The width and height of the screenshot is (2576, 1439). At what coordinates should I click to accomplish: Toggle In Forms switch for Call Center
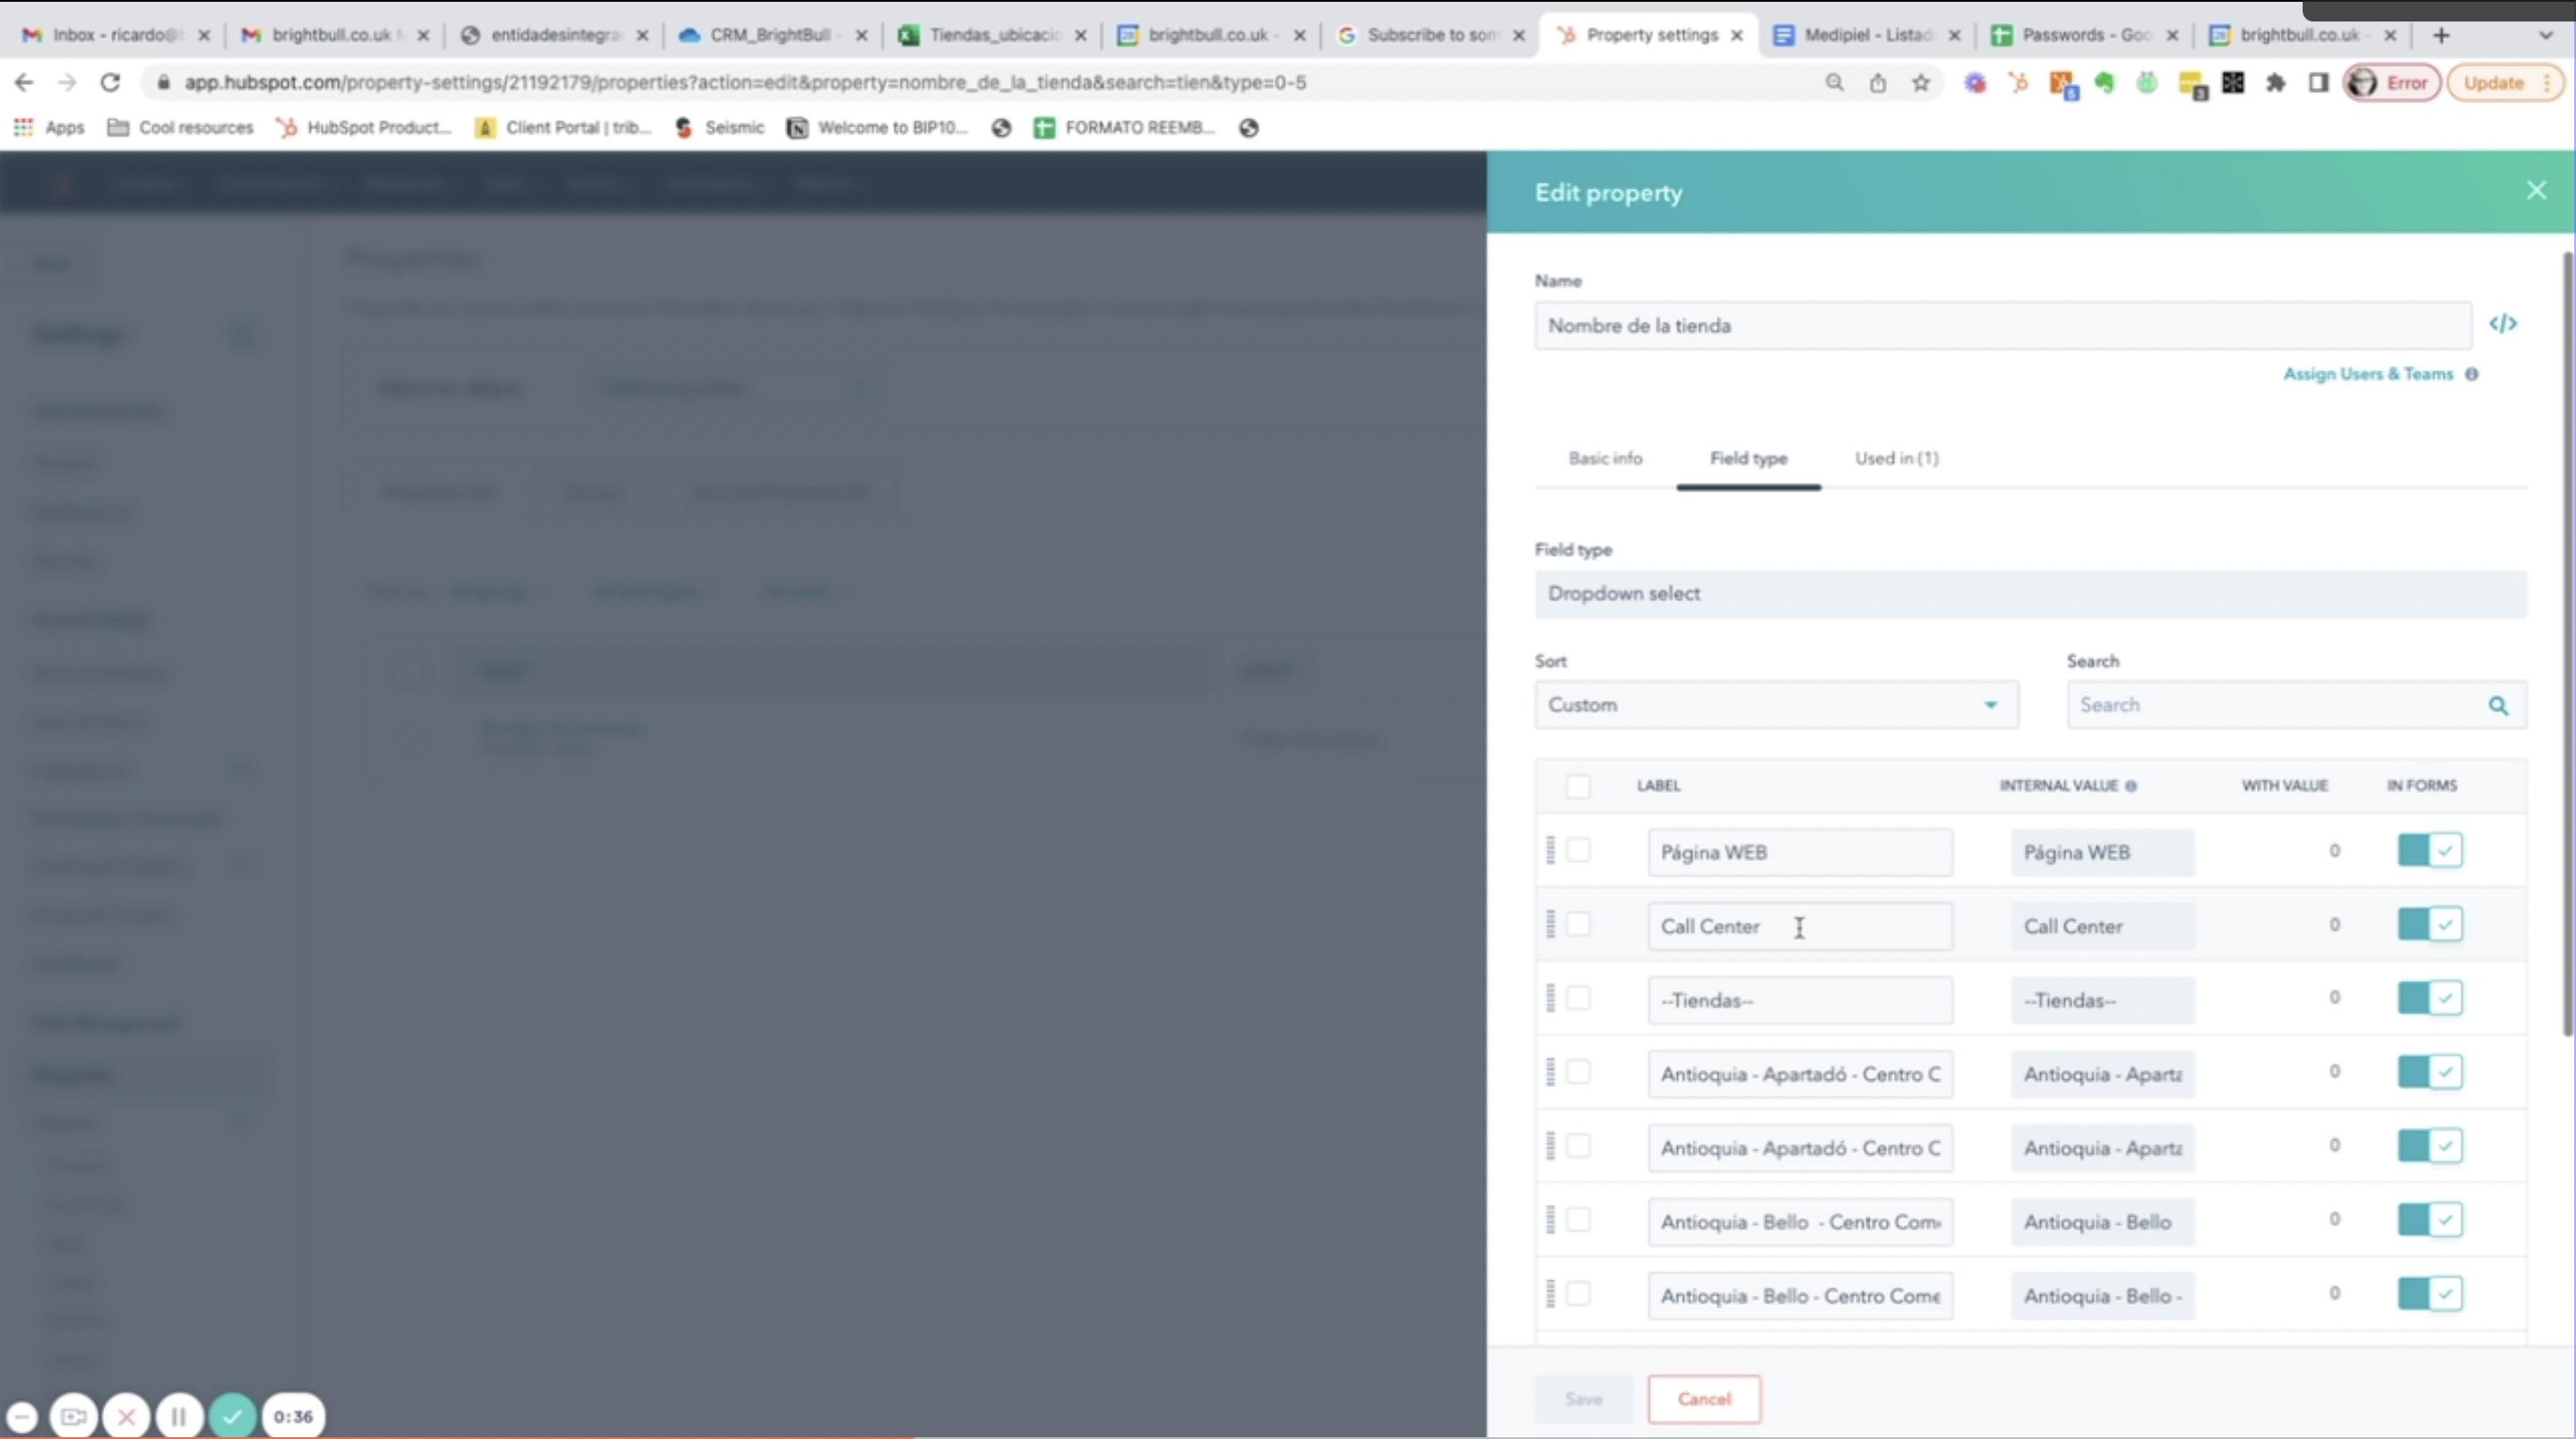(2429, 924)
